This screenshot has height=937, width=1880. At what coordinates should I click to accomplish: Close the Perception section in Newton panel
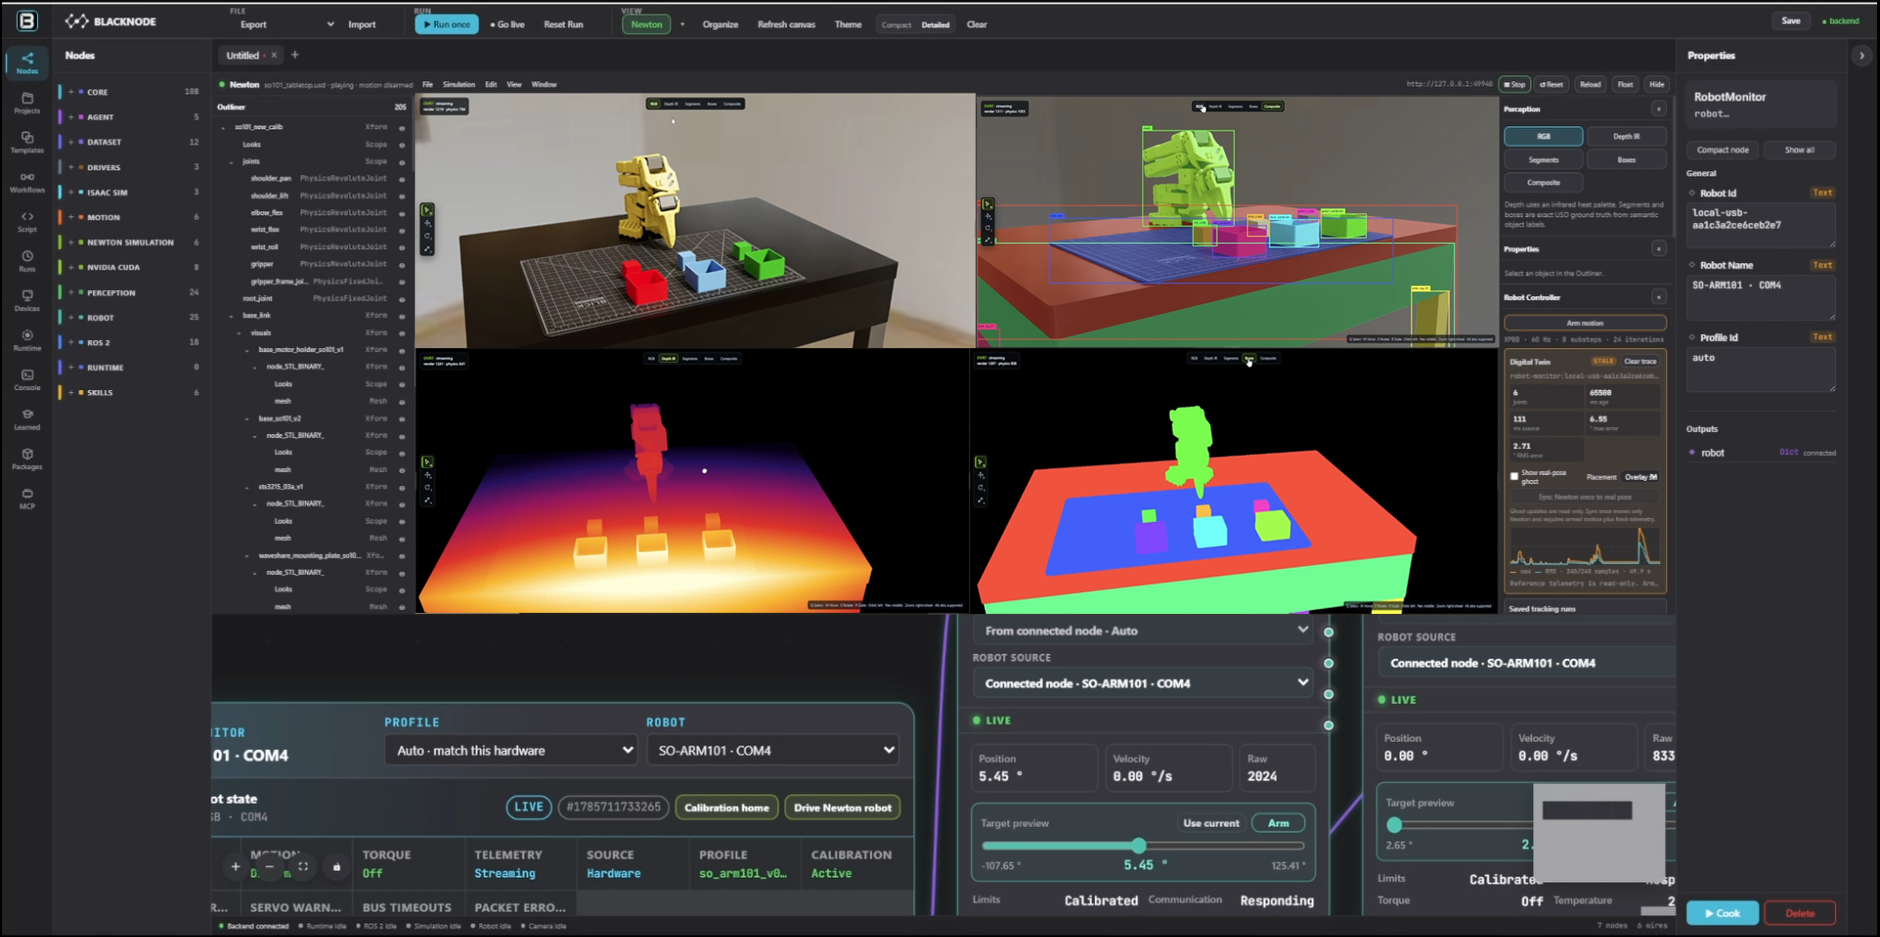coord(1658,109)
